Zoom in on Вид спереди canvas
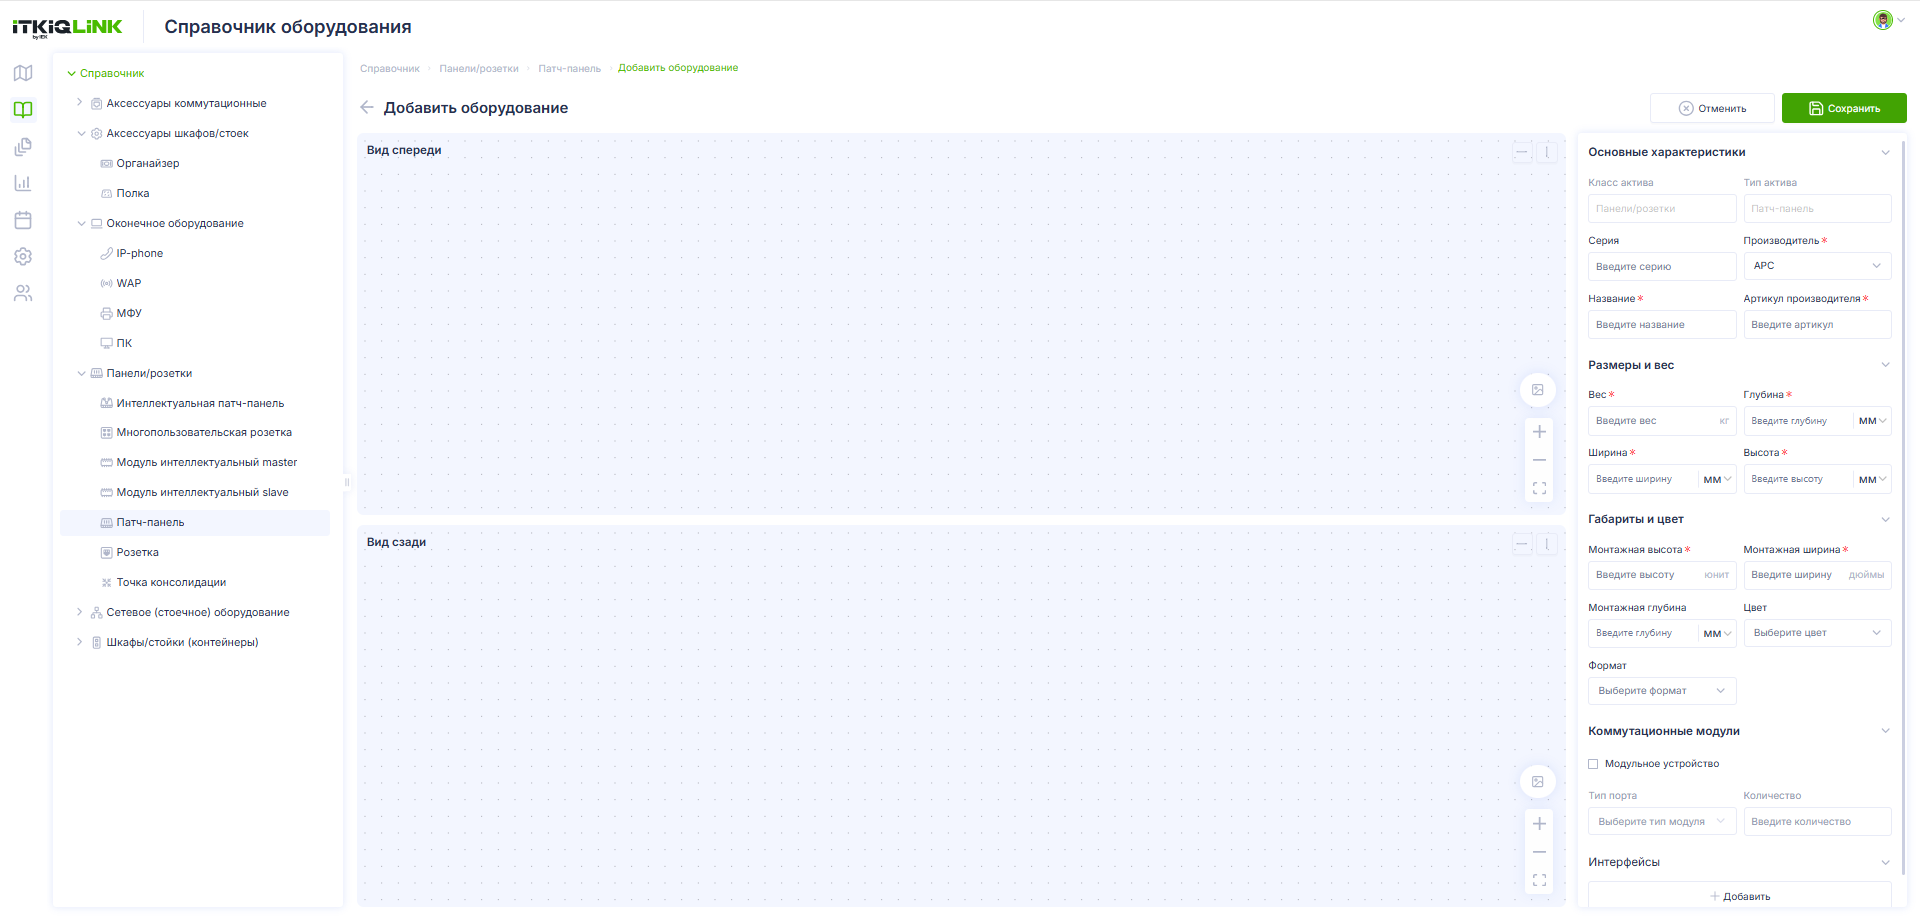1920x920 pixels. pyautogui.click(x=1540, y=432)
